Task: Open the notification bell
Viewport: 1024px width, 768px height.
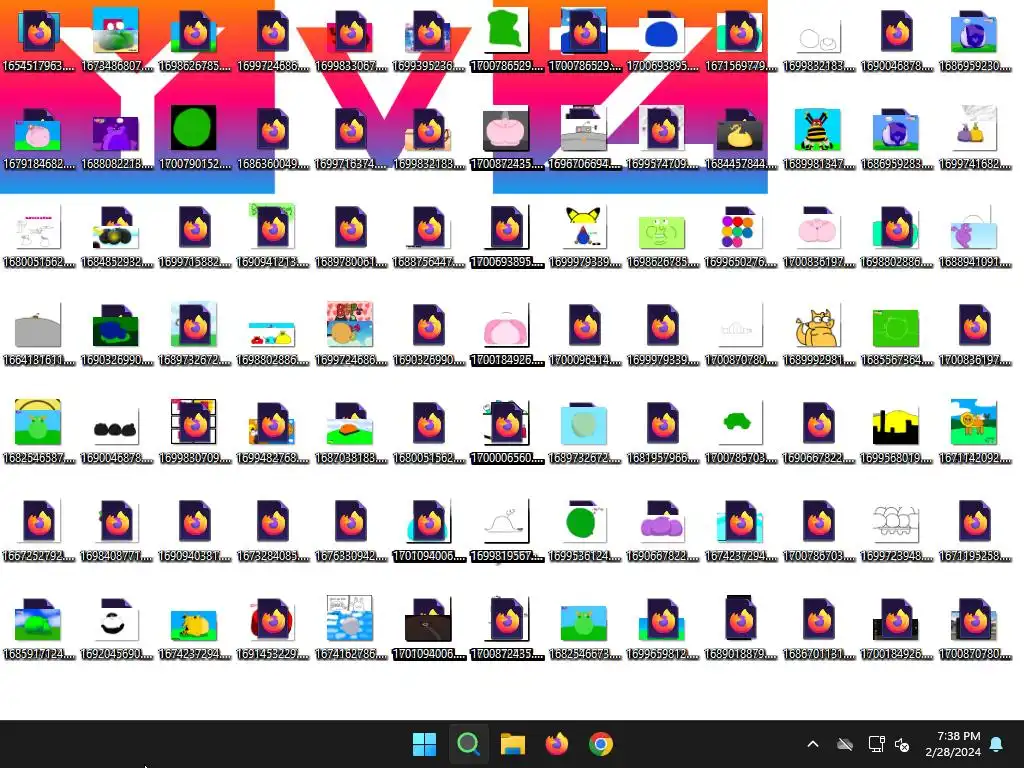Action: 997,744
